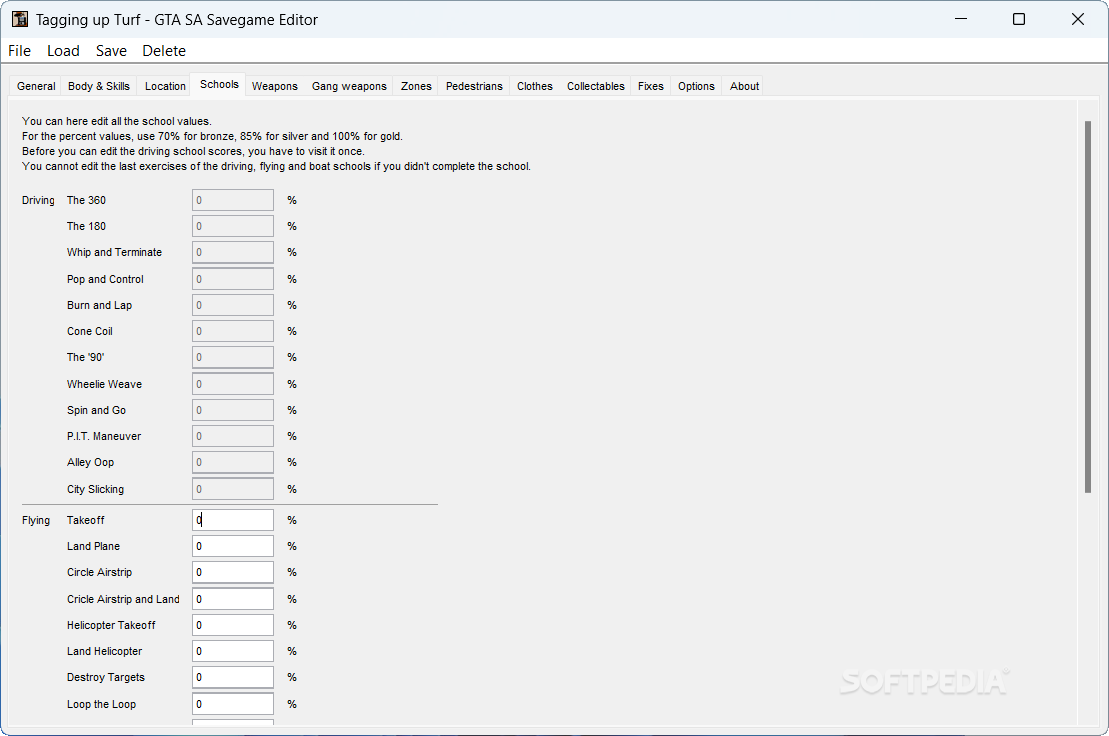1109x736 pixels.
Task: Click the 'Destroy Targets' label text
Action: pos(106,677)
